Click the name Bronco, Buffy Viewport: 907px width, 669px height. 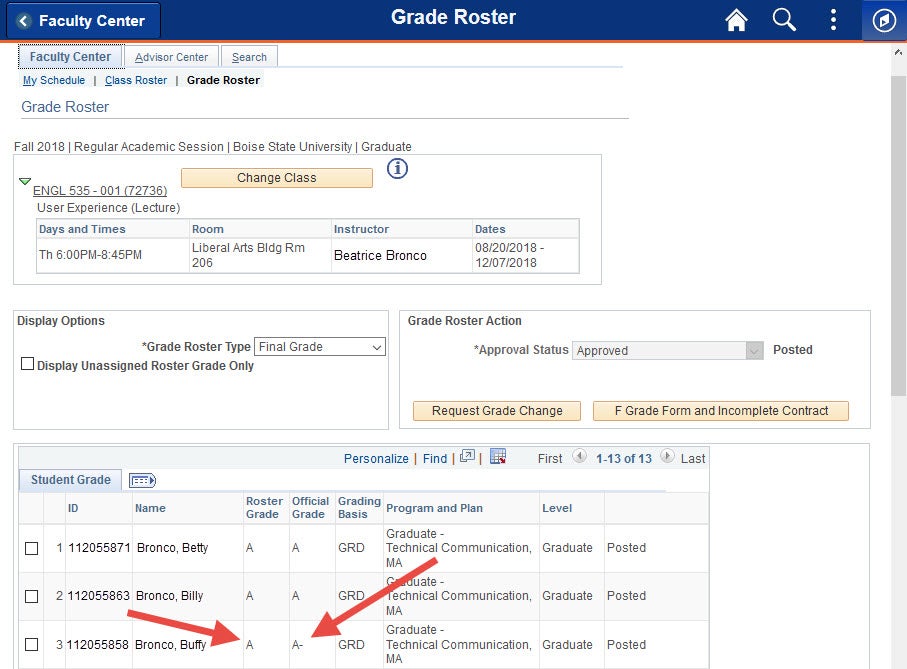[171, 645]
